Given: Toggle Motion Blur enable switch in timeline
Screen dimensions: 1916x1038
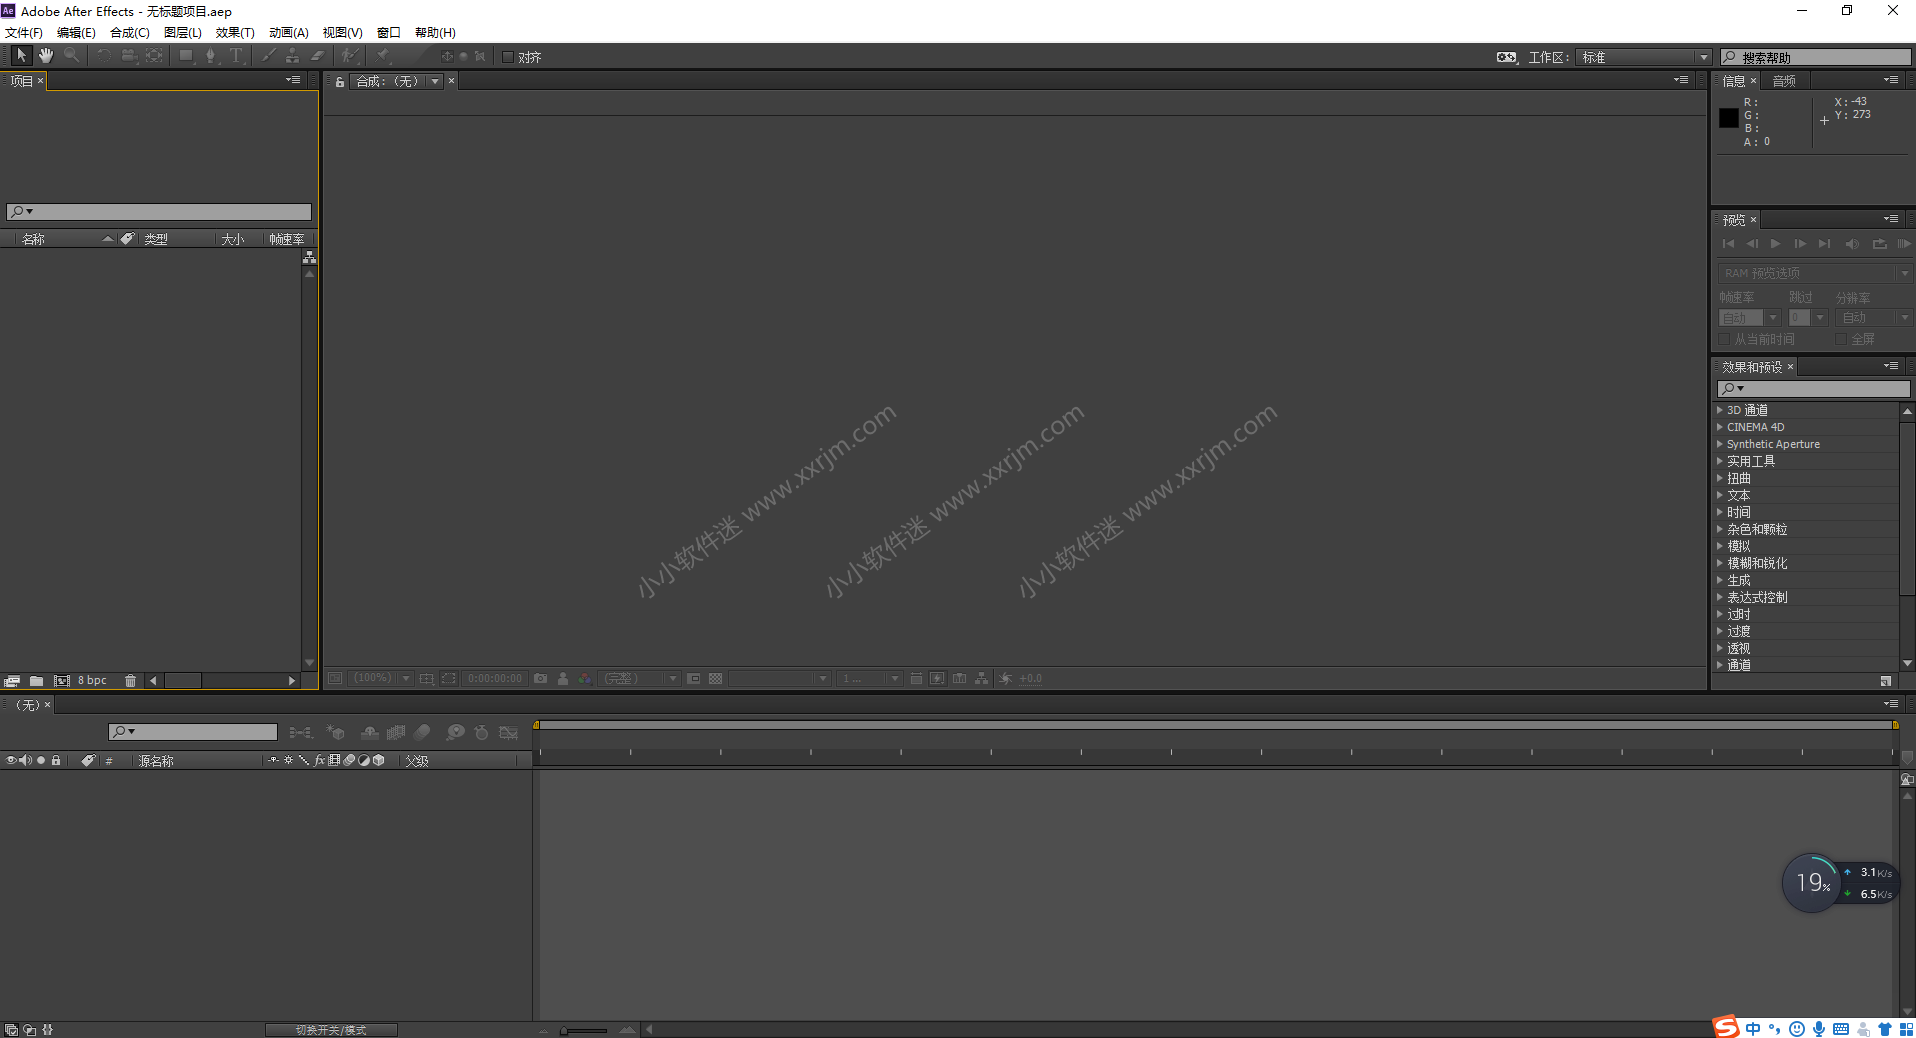Looking at the screenshot, I should click(x=422, y=733).
